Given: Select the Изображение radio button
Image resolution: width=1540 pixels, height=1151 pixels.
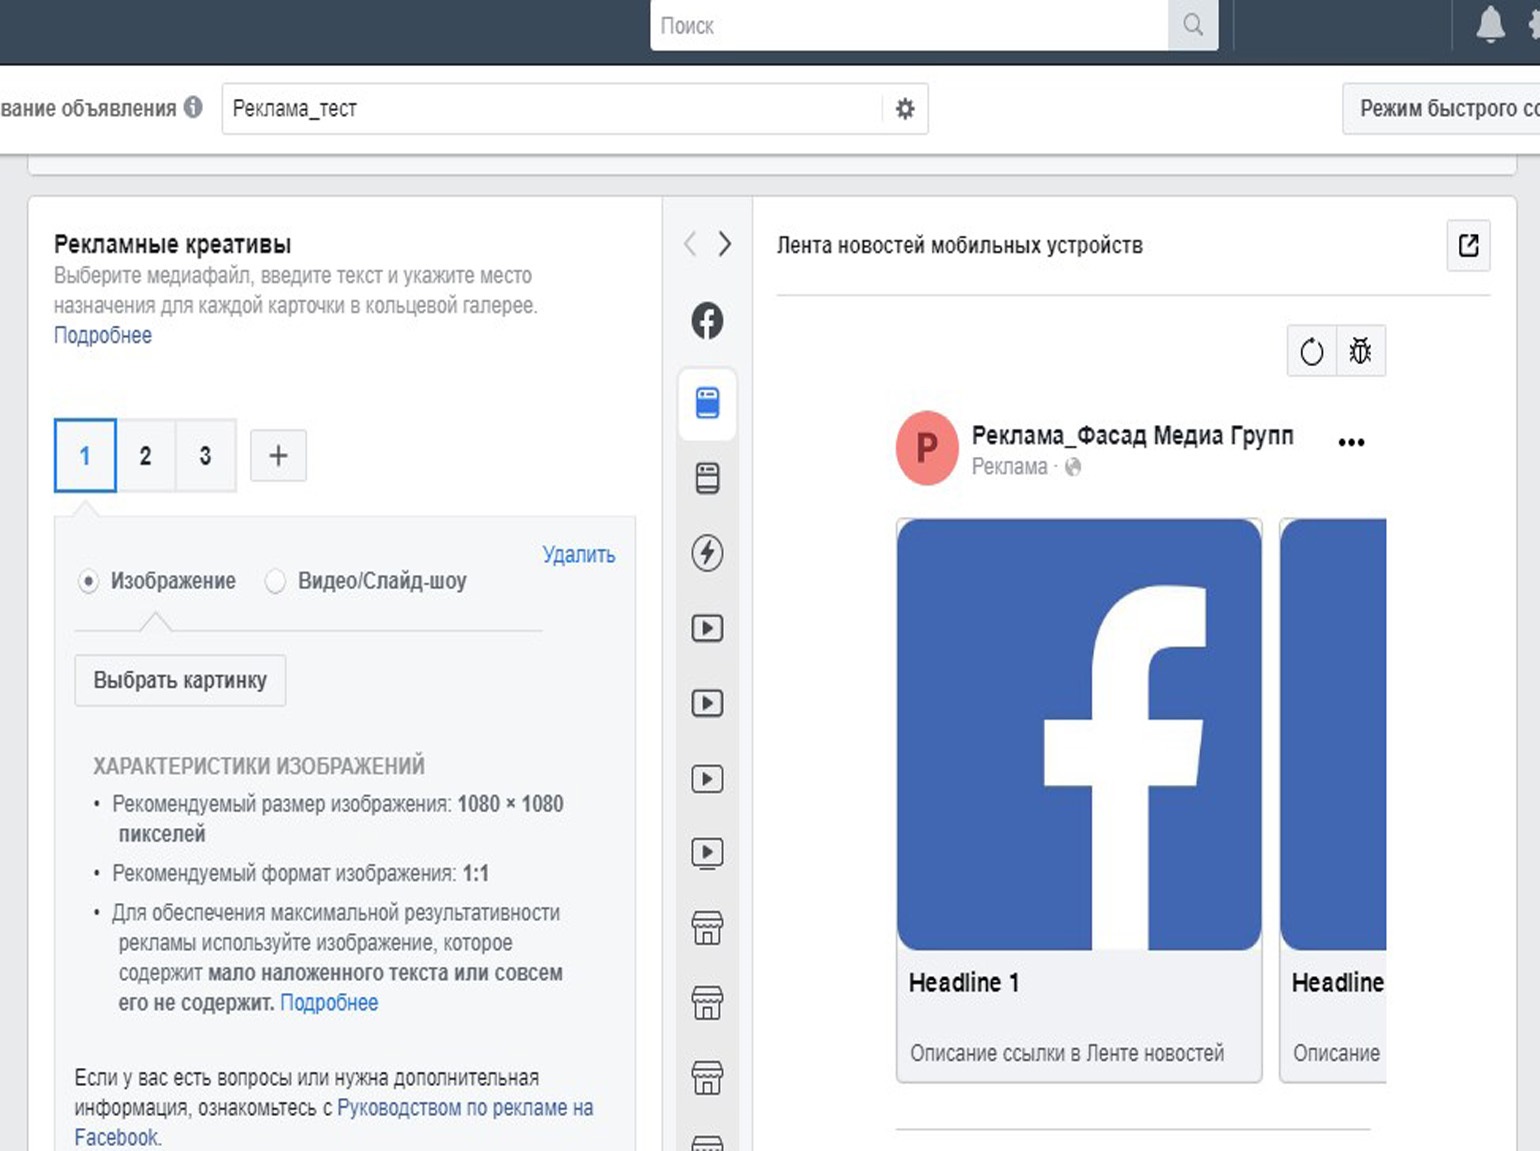Looking at the screenshot, I should click(89, 581).
